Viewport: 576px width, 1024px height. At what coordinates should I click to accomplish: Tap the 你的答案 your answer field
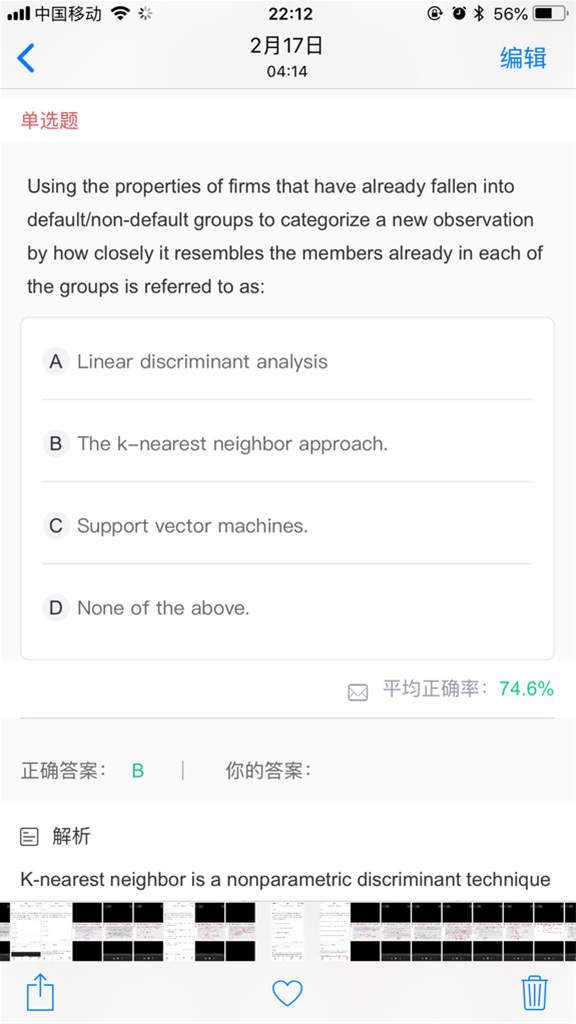point(268,771)
